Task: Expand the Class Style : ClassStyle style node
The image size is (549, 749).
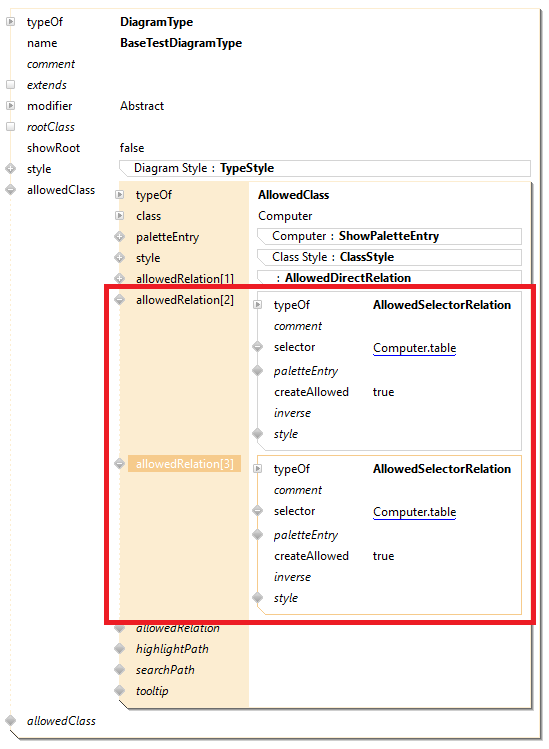Action: (119, 257)
